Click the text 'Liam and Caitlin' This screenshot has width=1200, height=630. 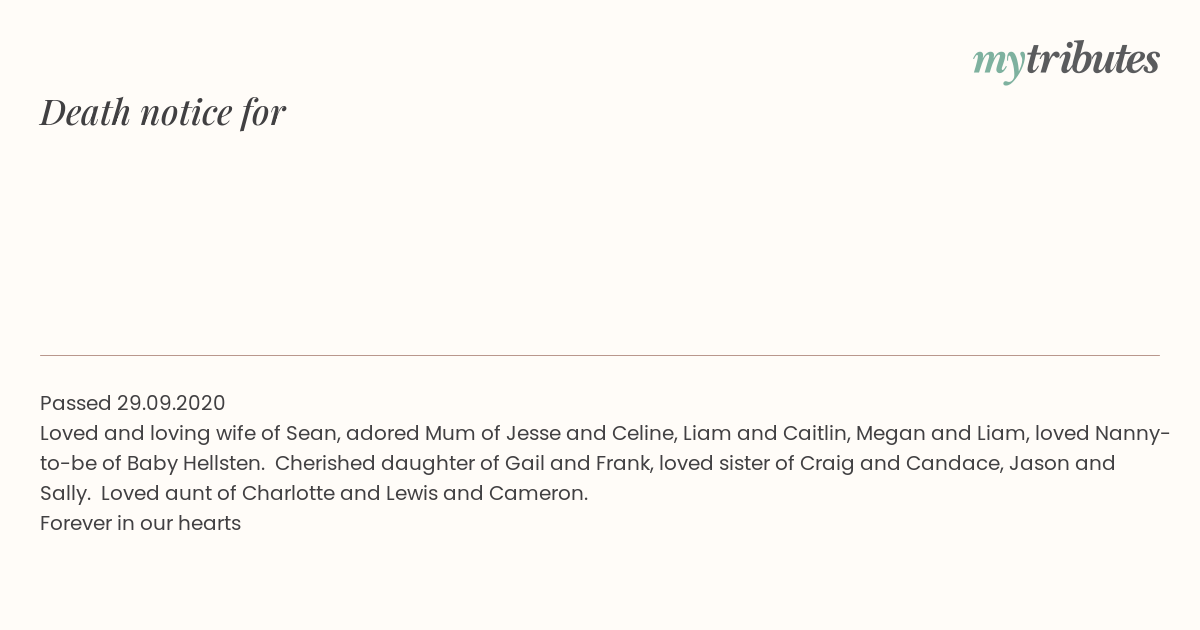click(765, 433)
